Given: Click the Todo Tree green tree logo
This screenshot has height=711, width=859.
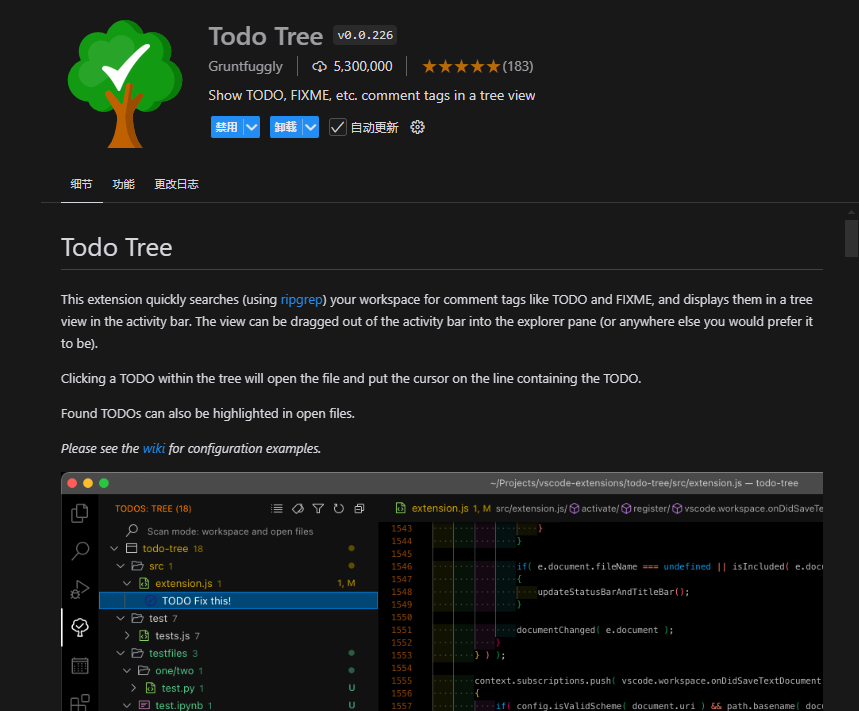Looking at the screenshot, I should click(x=125, y=84).
